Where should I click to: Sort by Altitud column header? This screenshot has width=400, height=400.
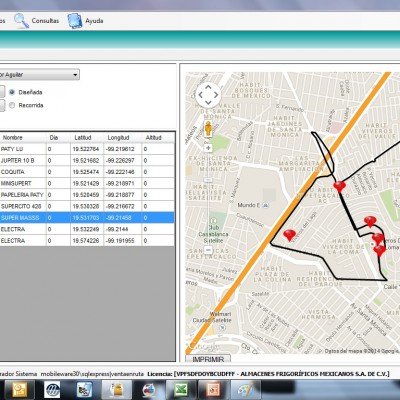pos(157,137)
